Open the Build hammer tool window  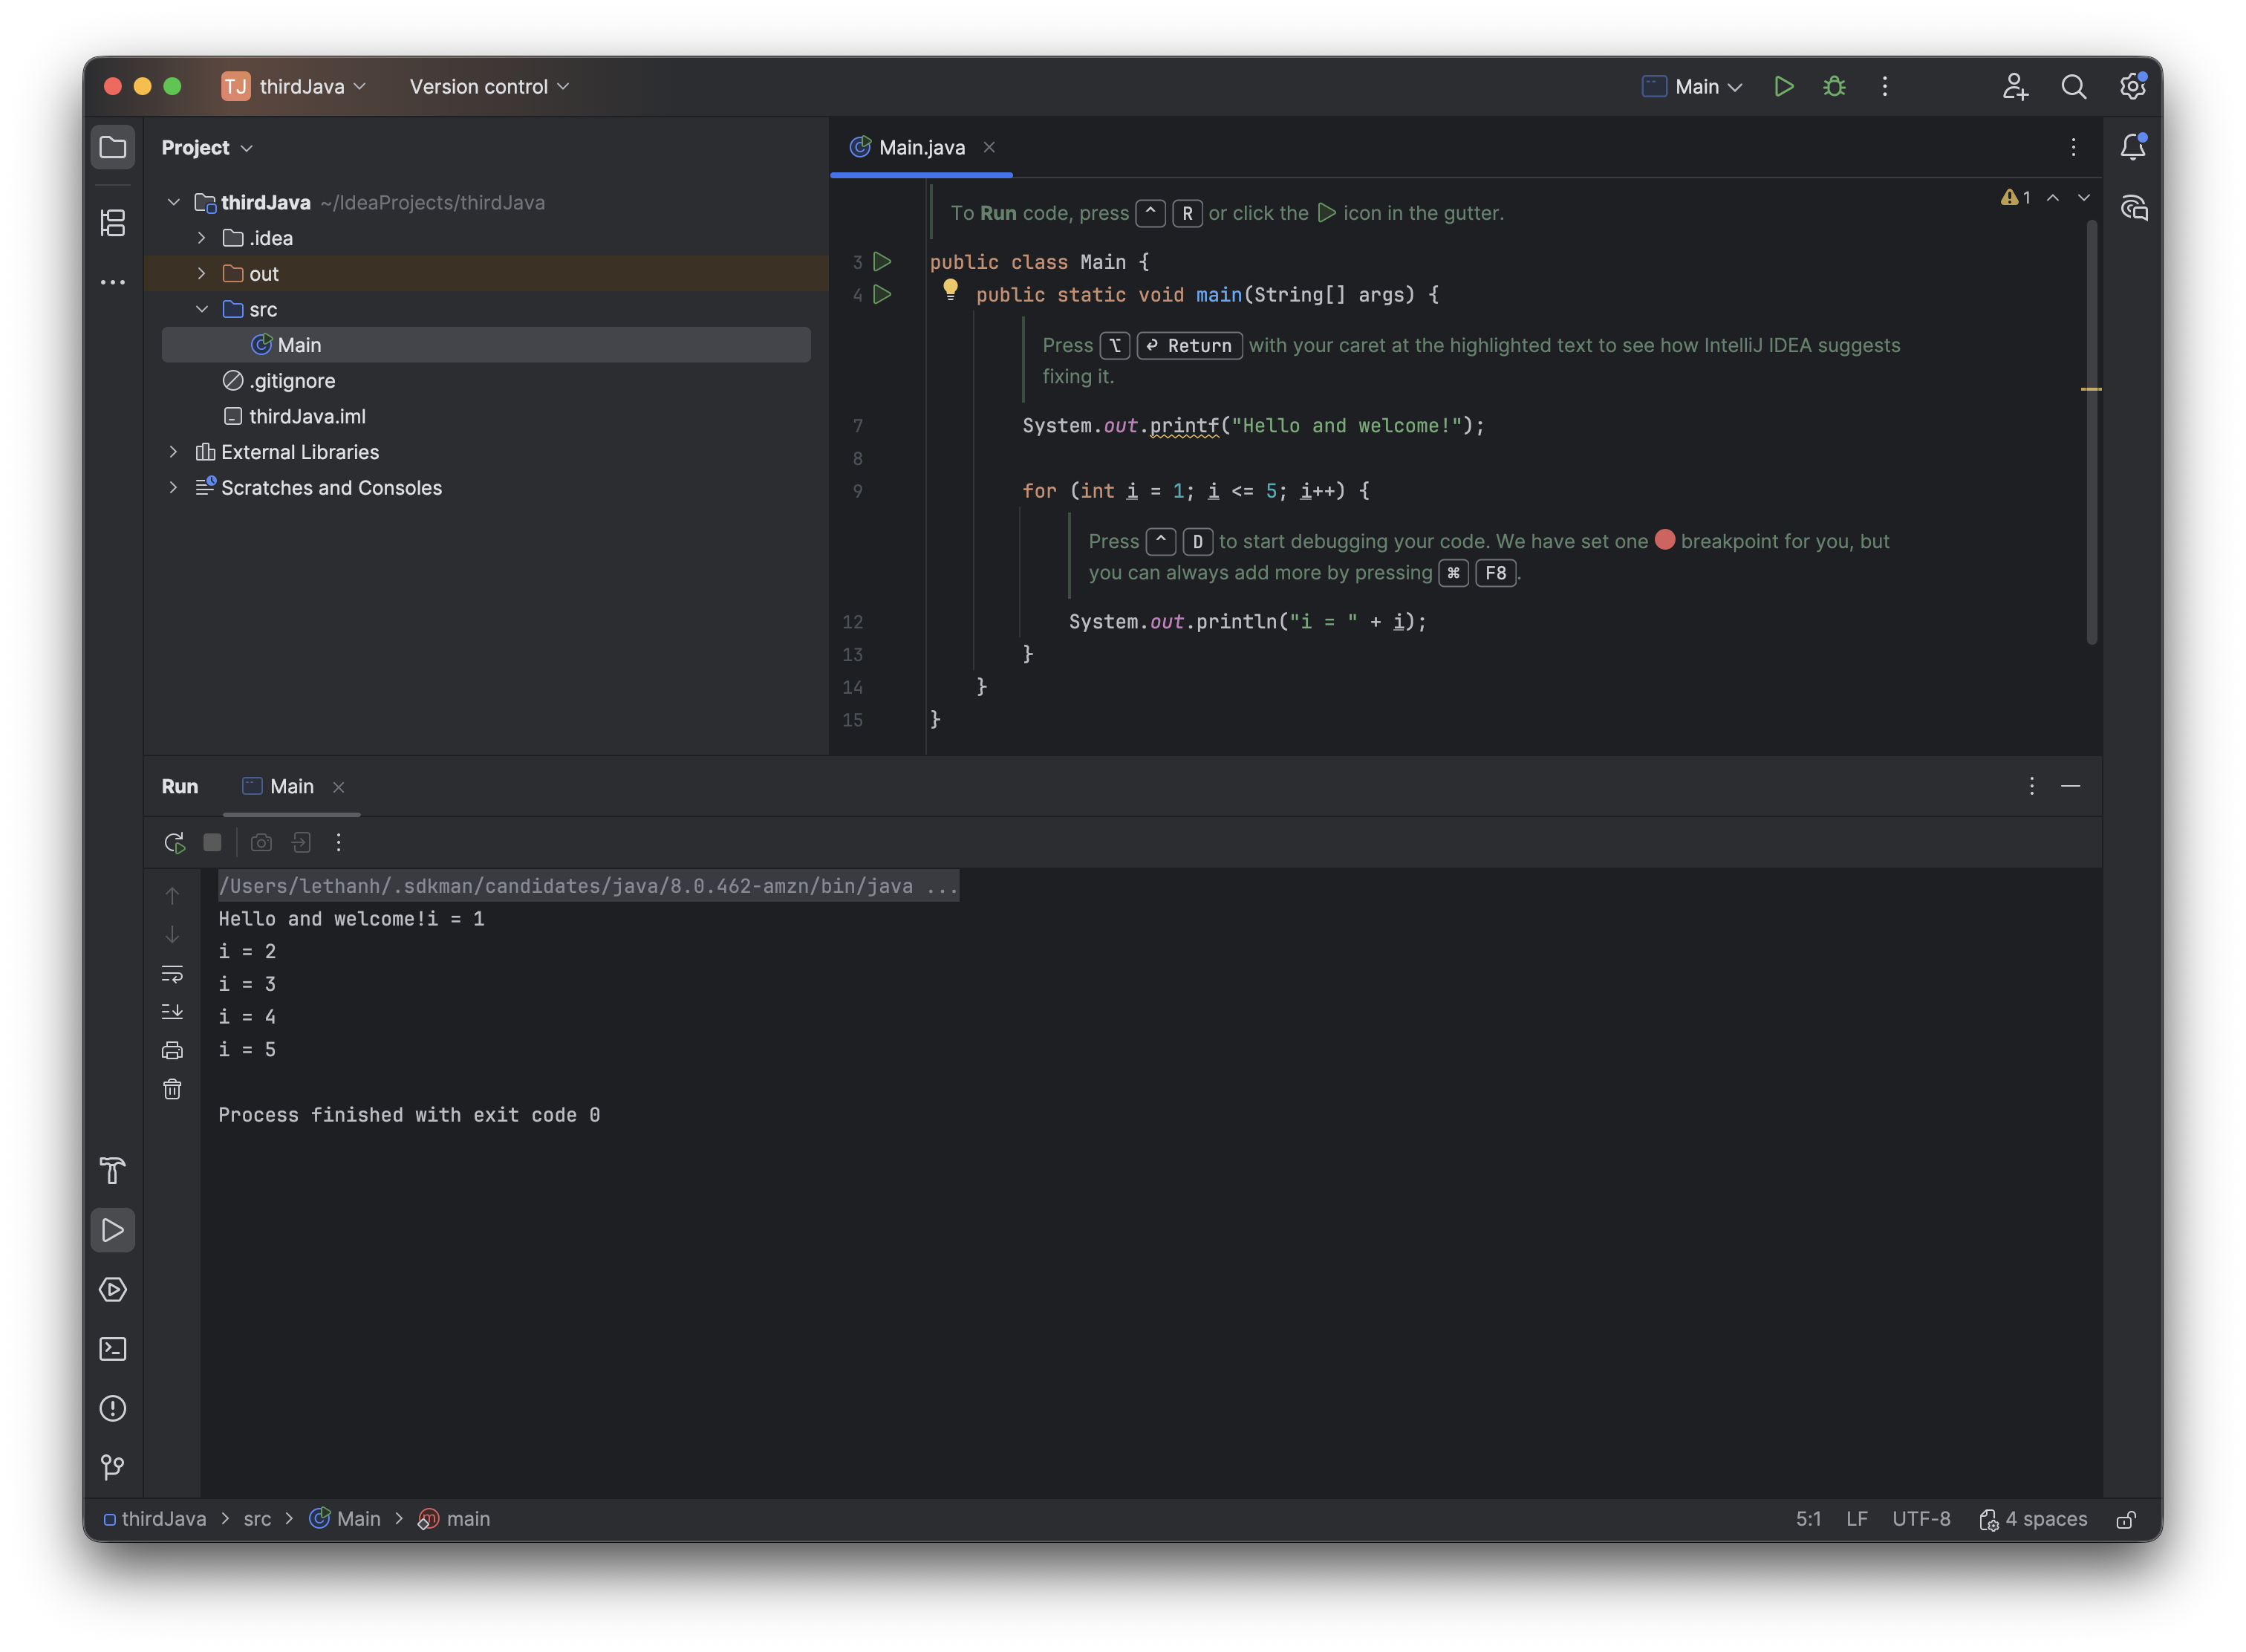[113, 1170]
